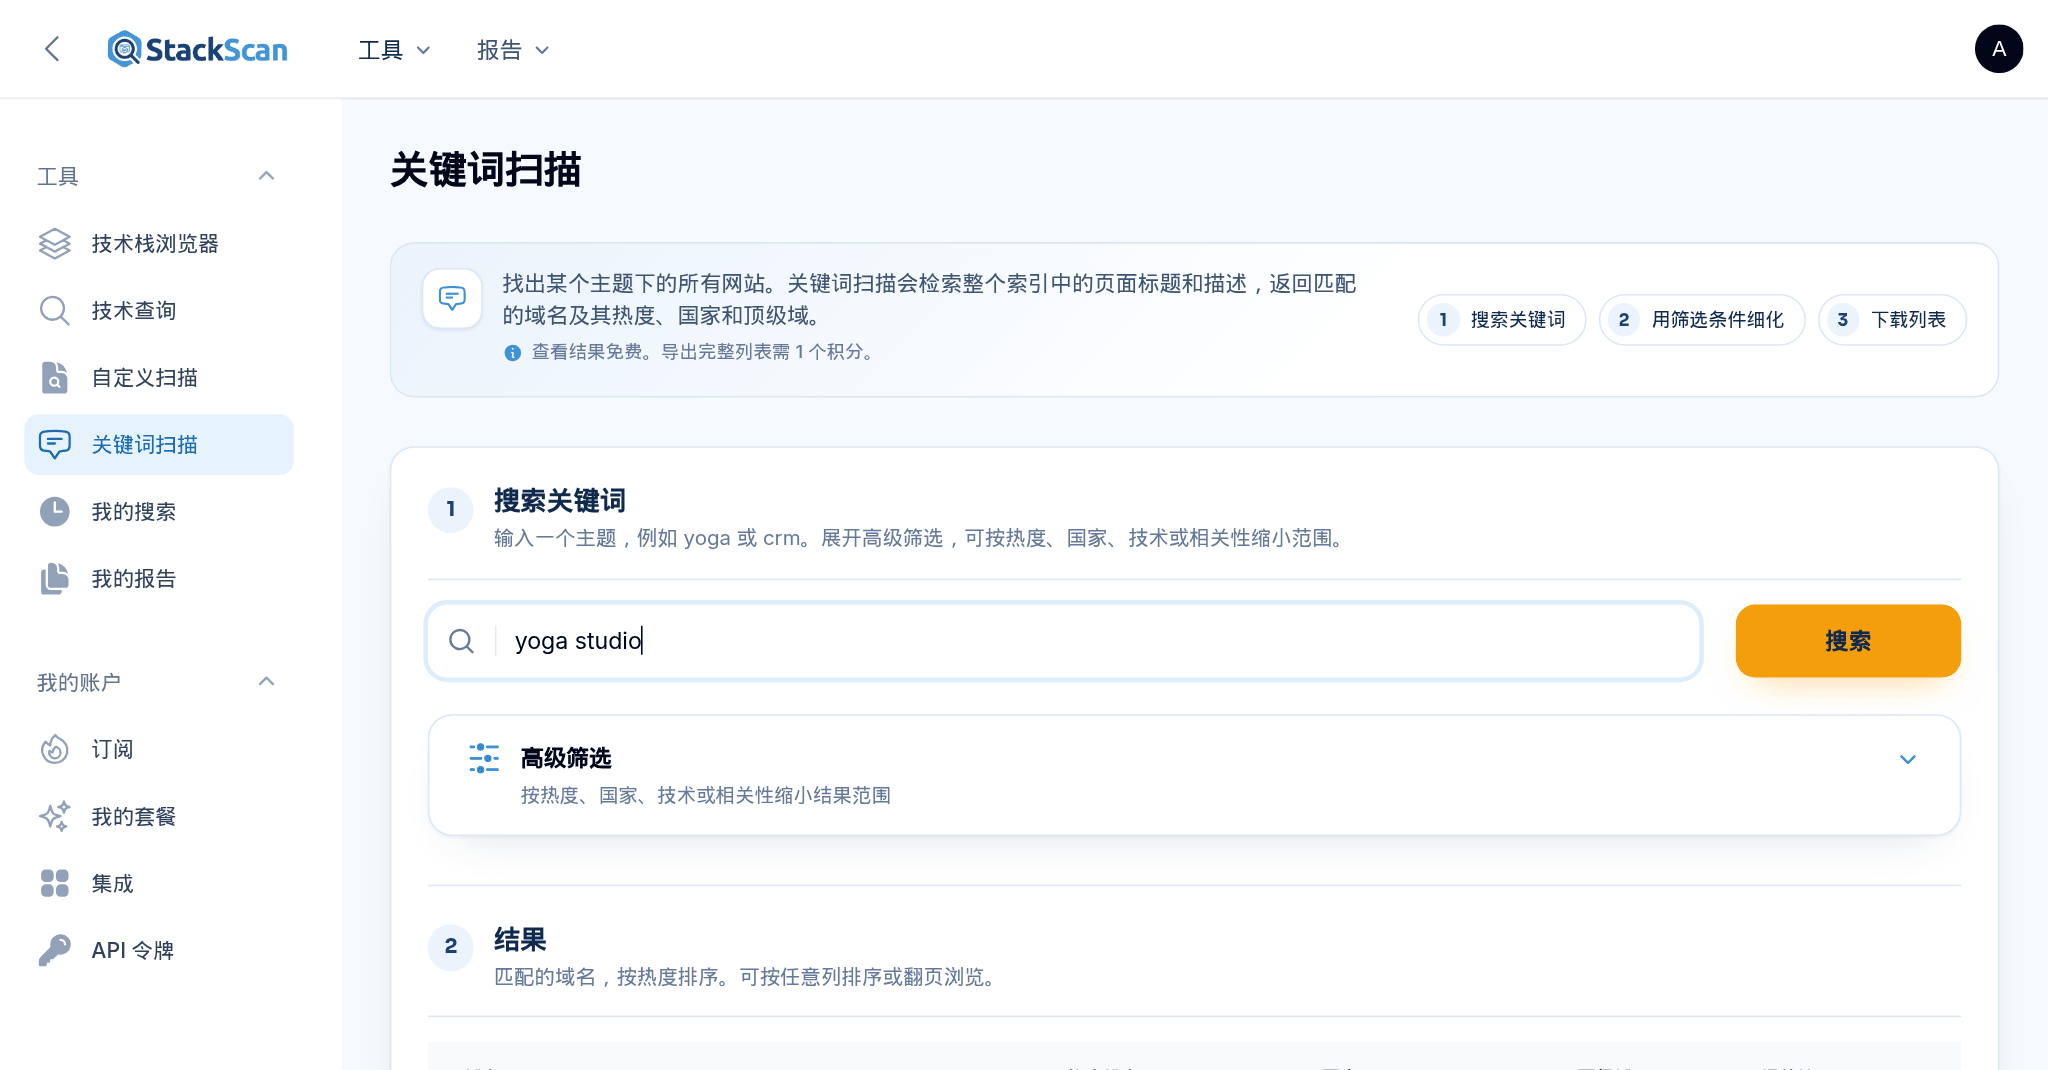
Task: Open 订阅 in the account section
Action: (x=159, y=750)
